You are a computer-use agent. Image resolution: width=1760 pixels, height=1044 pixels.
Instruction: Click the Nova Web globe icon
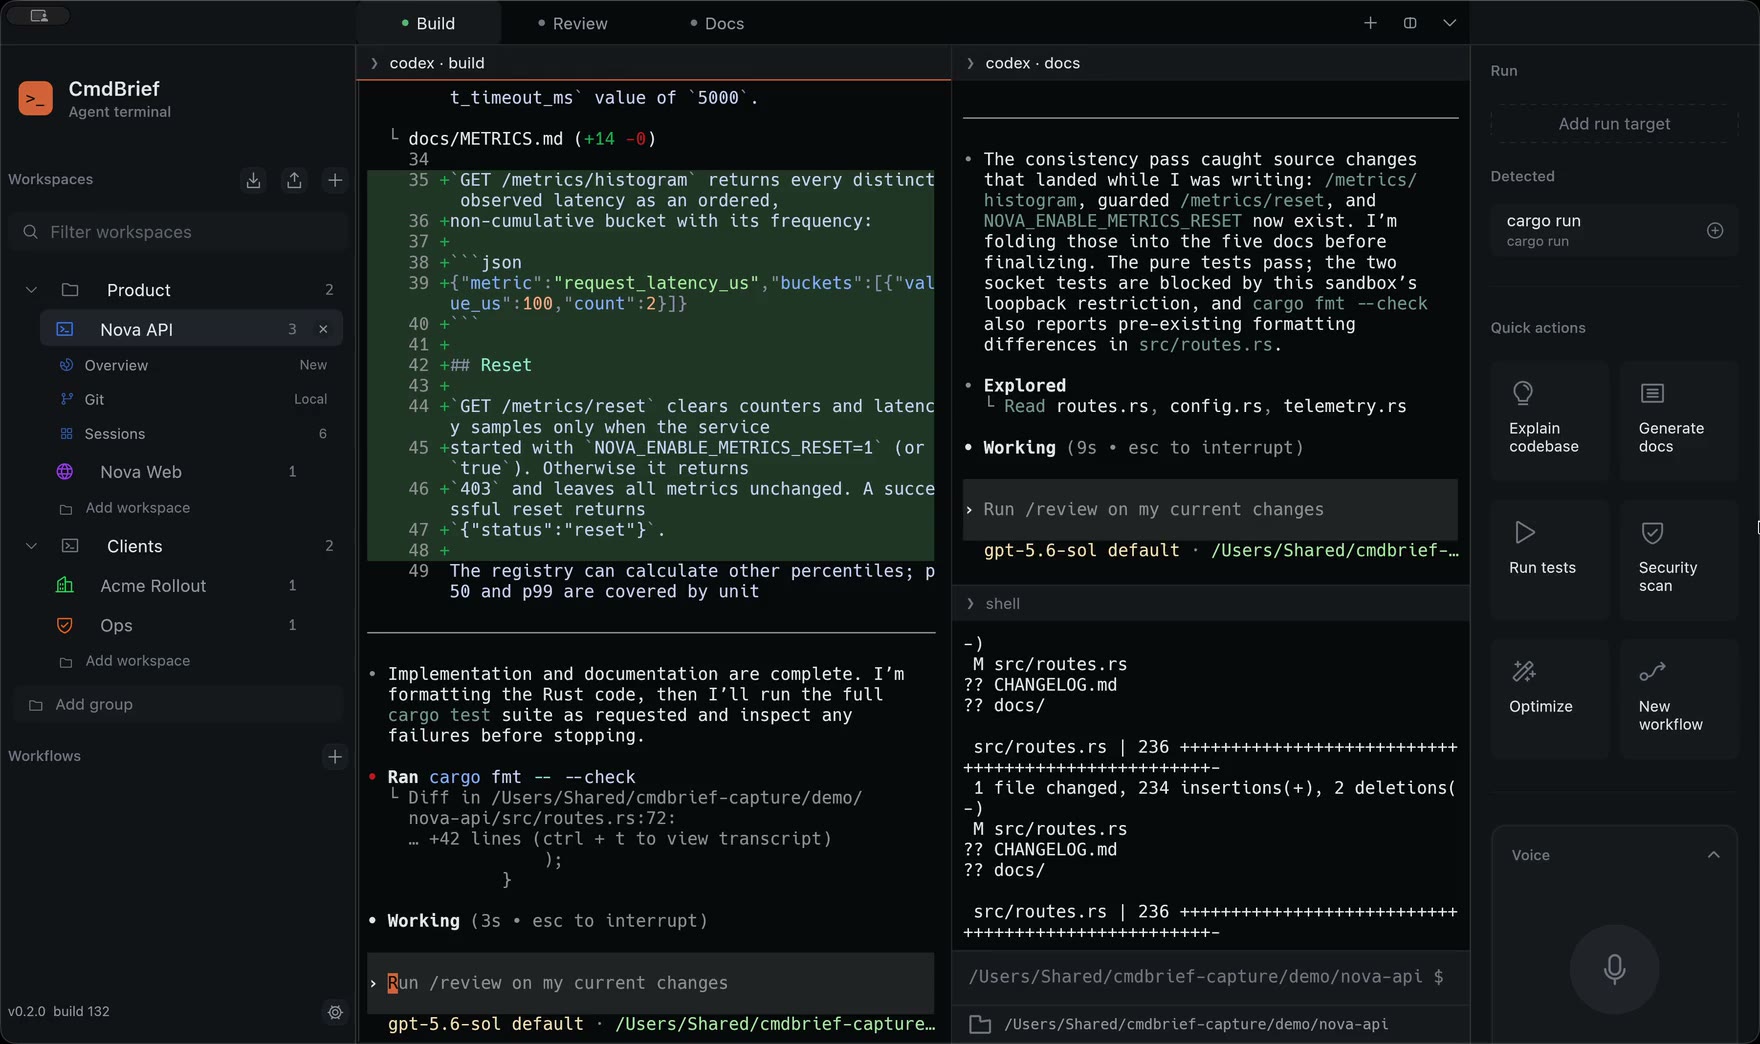pos(65,472)
